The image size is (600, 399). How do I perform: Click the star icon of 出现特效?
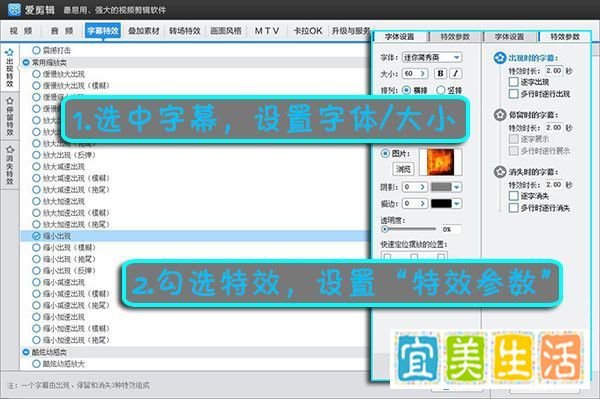(x=10, y=53)
